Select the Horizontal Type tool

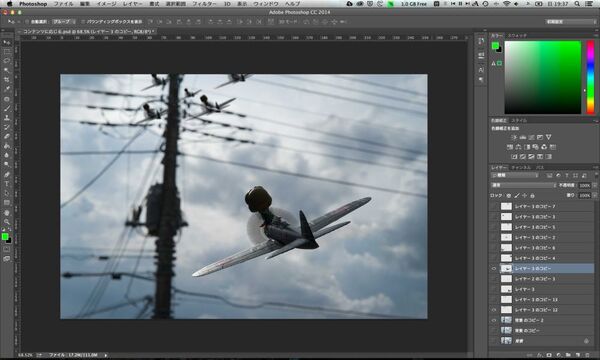pos(7,184)
